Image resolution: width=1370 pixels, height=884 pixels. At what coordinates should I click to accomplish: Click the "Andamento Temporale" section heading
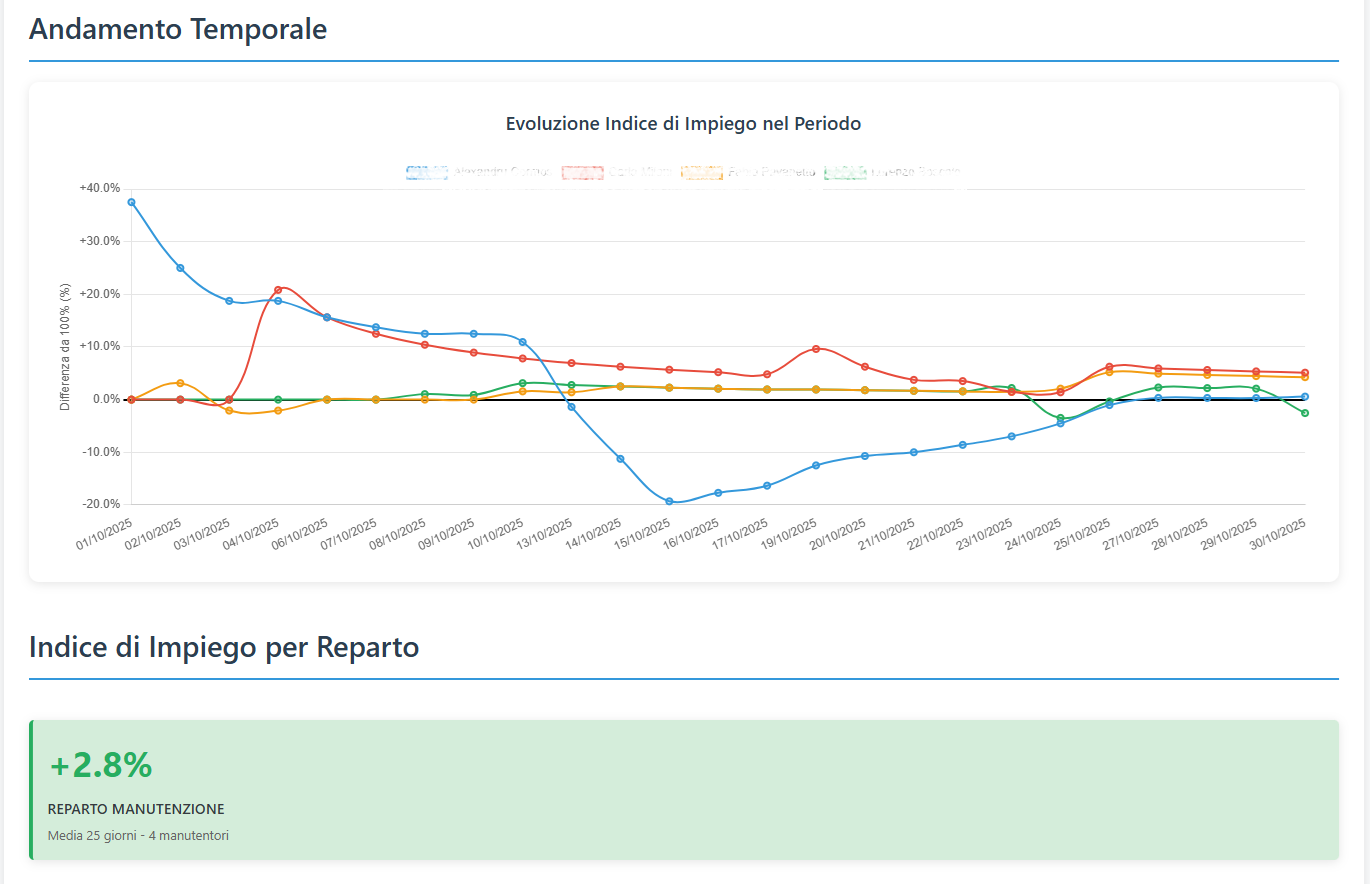click(178, 29)
